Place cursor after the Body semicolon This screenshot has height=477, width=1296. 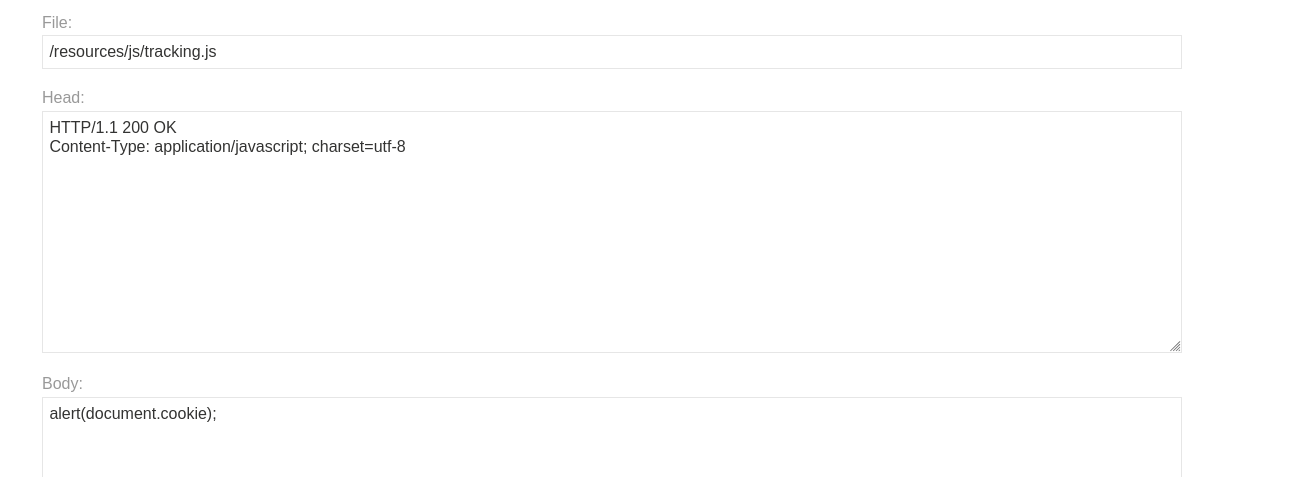coord(217,414)
